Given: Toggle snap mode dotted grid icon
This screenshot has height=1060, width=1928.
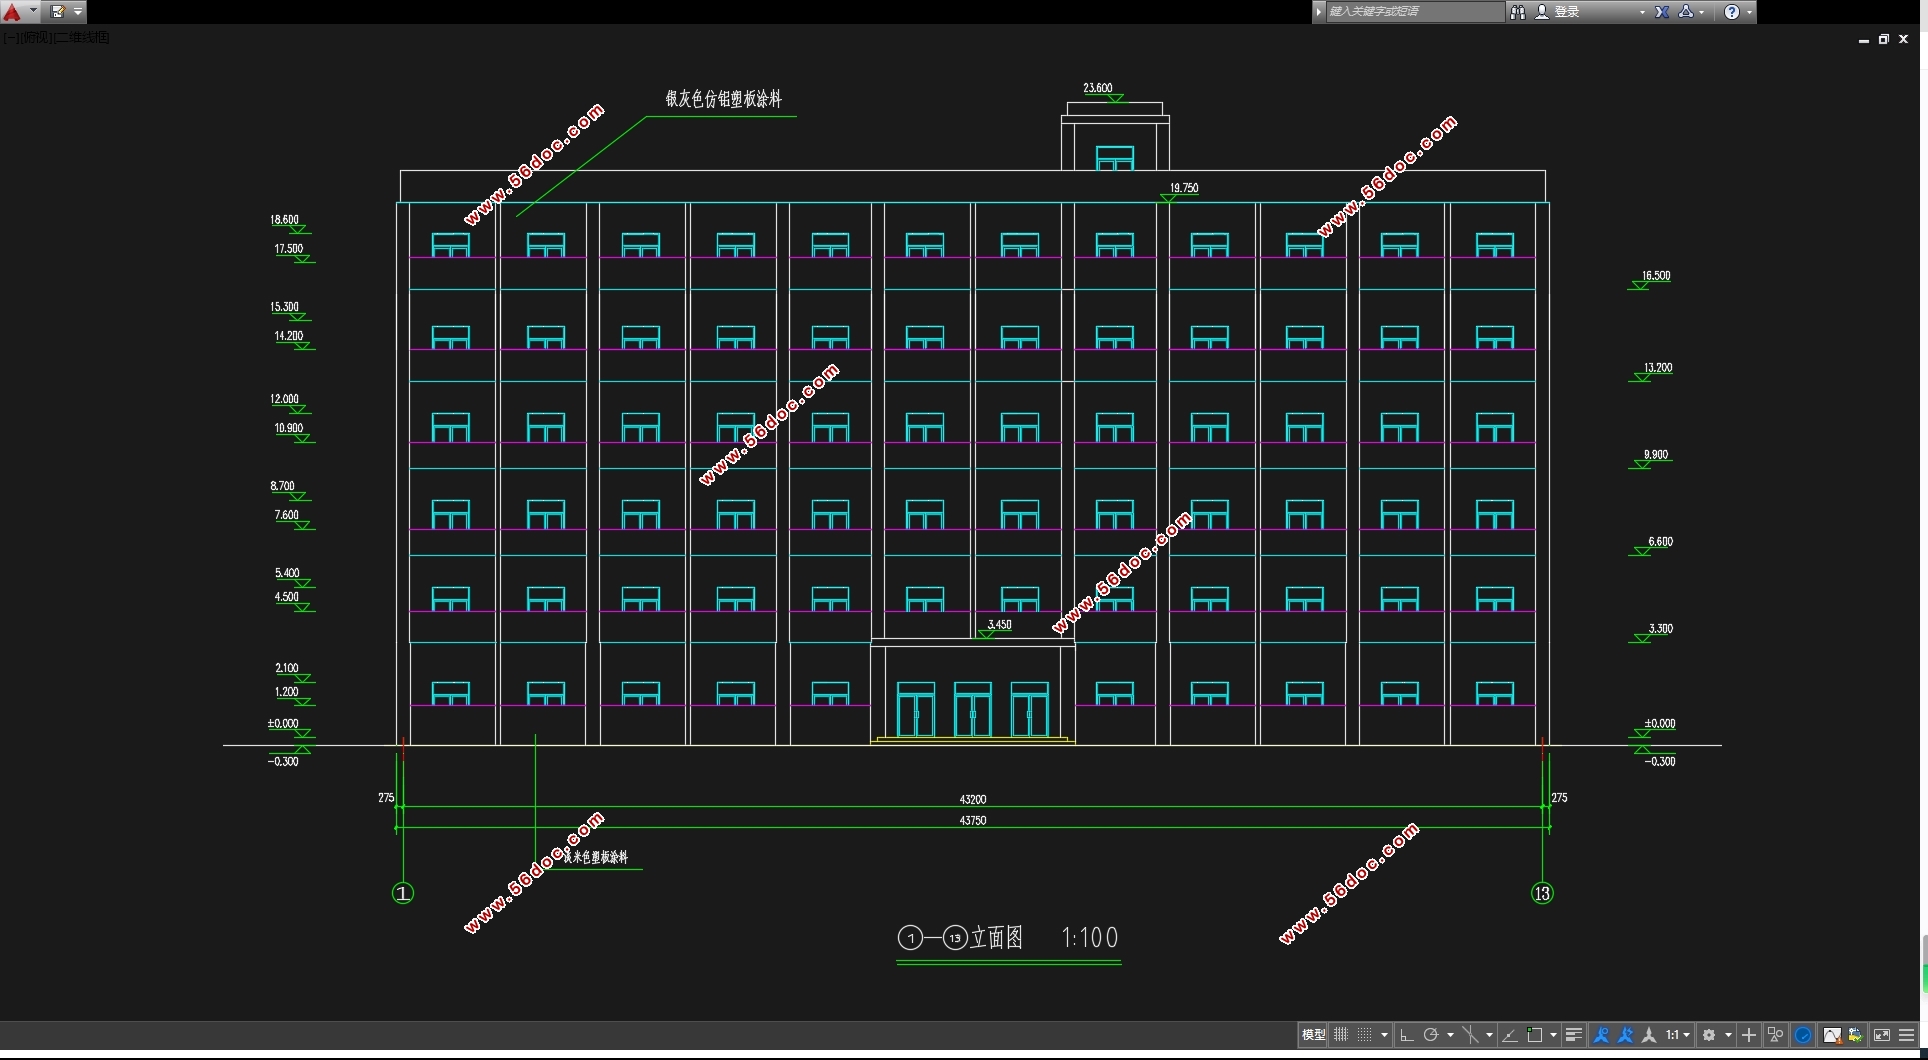Looking at the screenshot, I should tap(1364, 1035).
